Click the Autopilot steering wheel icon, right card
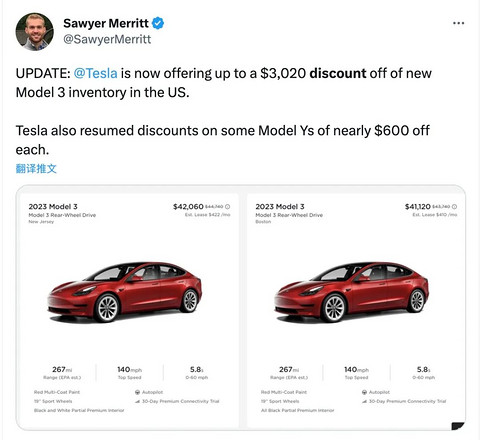This screenshot has height=440, width=480. (x=364, y=392)
